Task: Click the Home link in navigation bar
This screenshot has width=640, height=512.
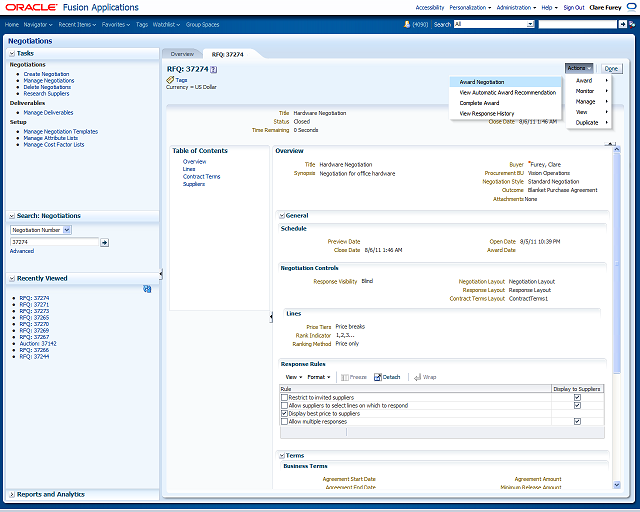Action: [12, 24]
